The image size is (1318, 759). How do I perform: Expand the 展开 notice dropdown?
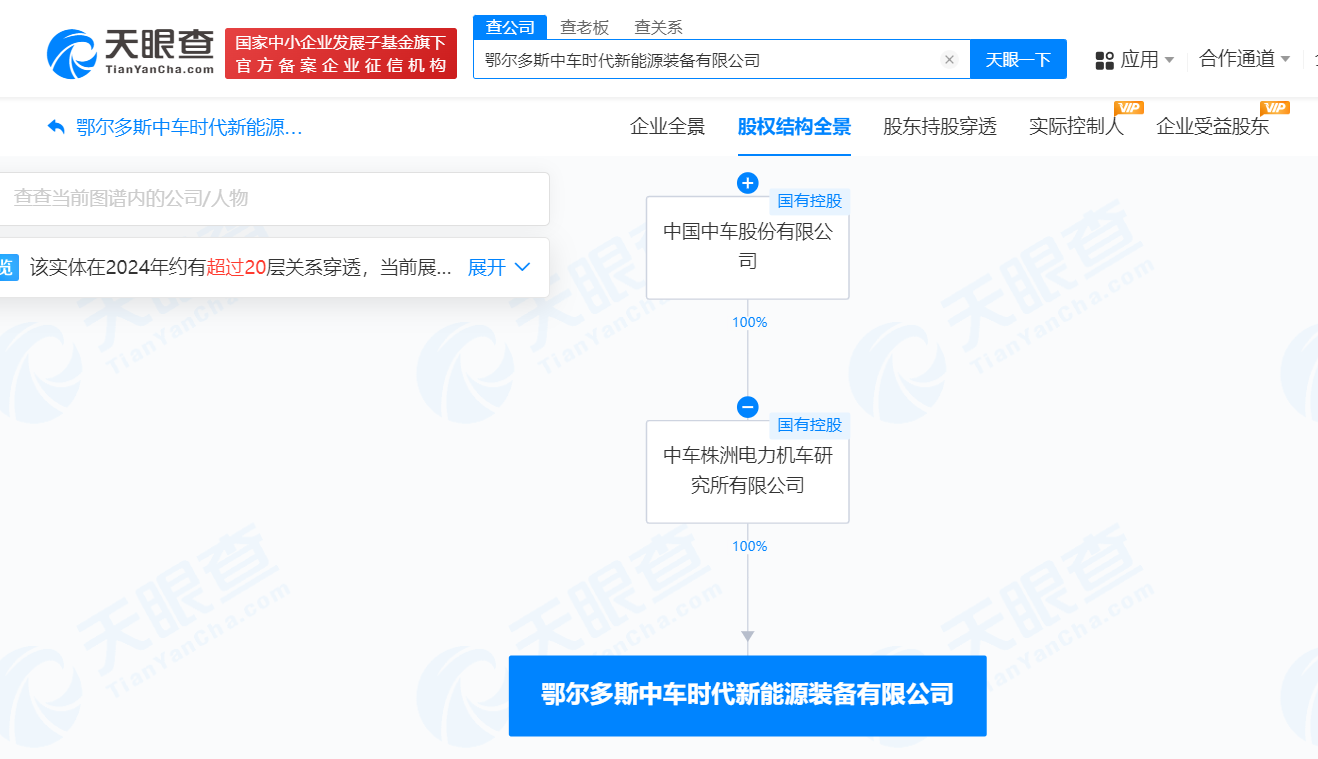click(499, 267)
